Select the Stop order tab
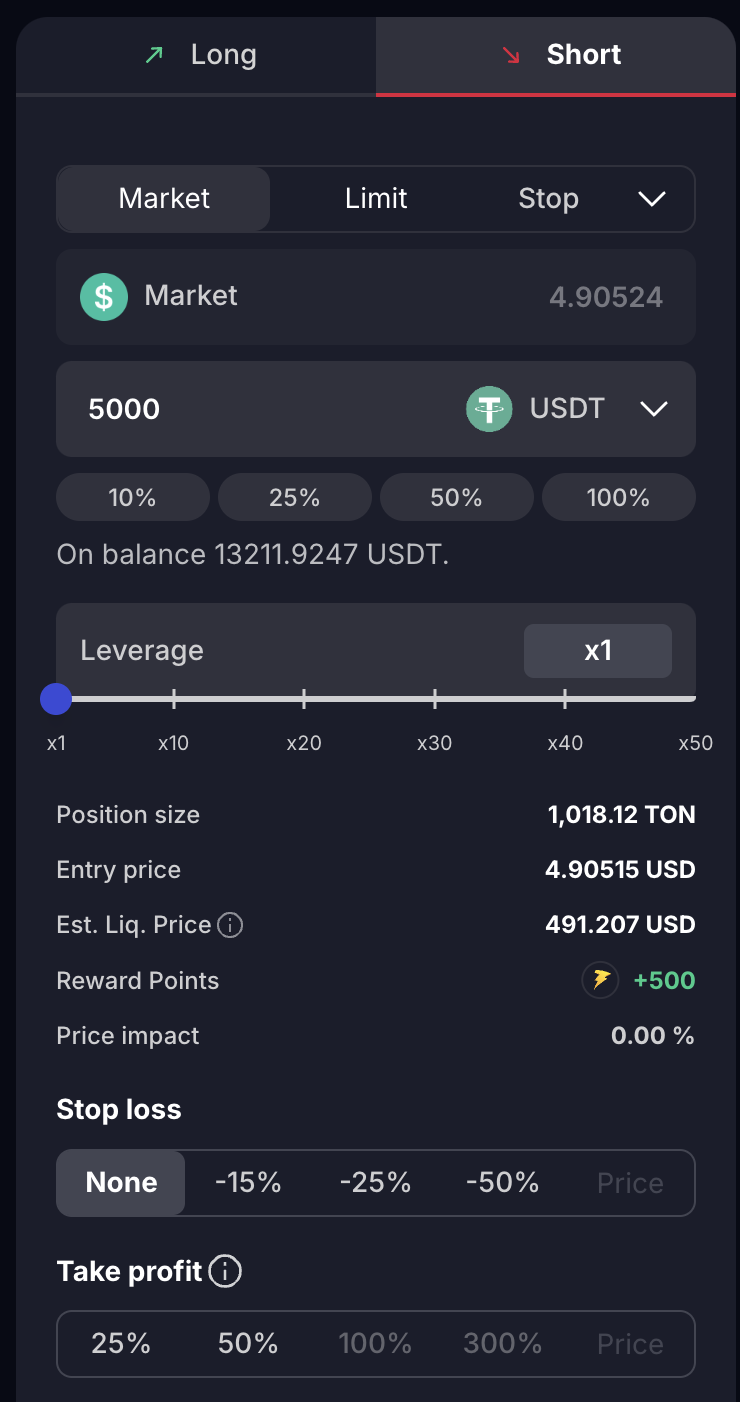This screenshot has width=740, height=1402. [548, 199]
